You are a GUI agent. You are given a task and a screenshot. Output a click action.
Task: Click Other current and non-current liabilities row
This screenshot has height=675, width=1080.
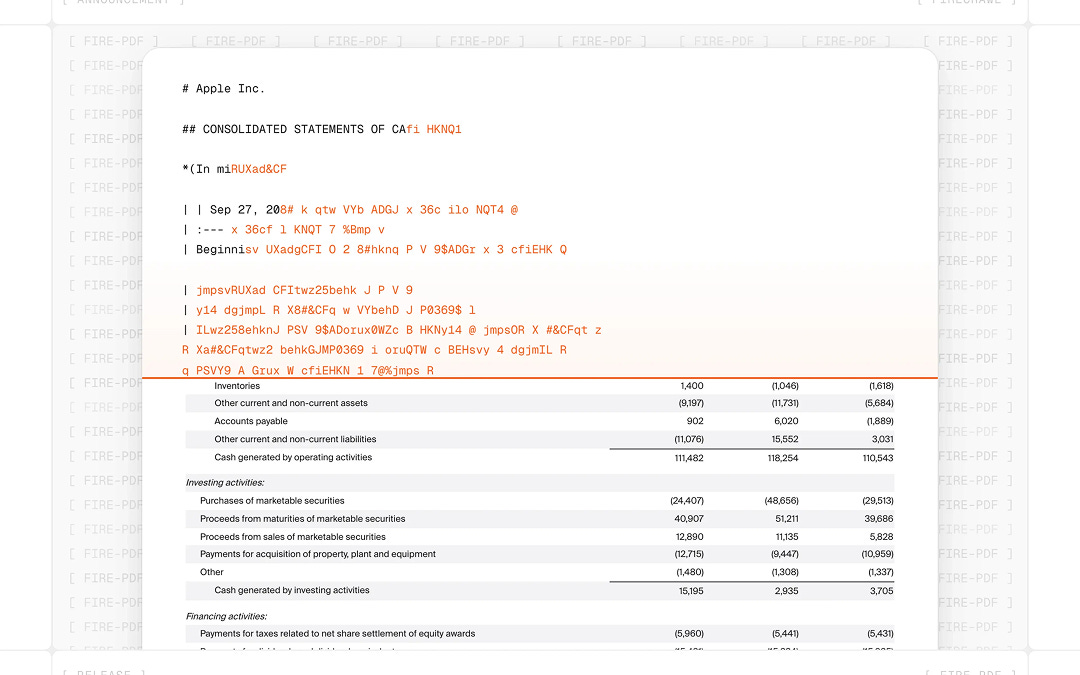click(540, 439)
